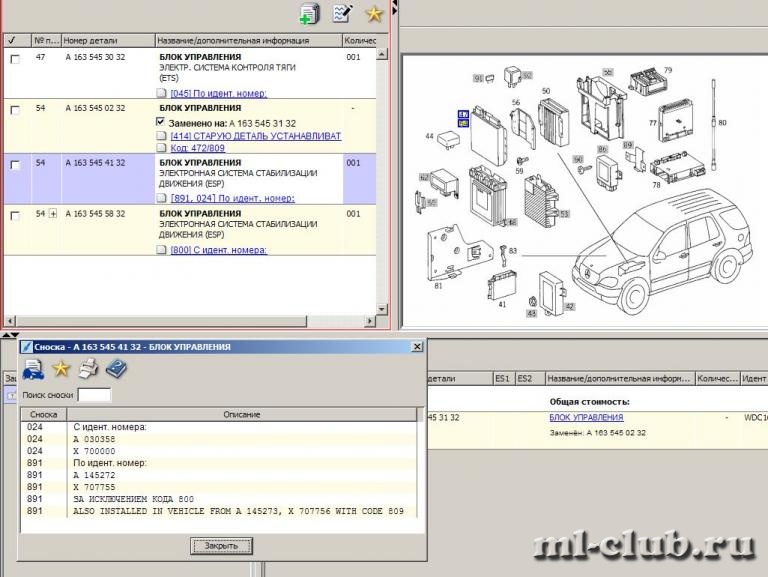Click the splitter arrows above footnote dialog
Viewport: 768px width, 577px height.
pyautogui.click(x=14, y=334)
